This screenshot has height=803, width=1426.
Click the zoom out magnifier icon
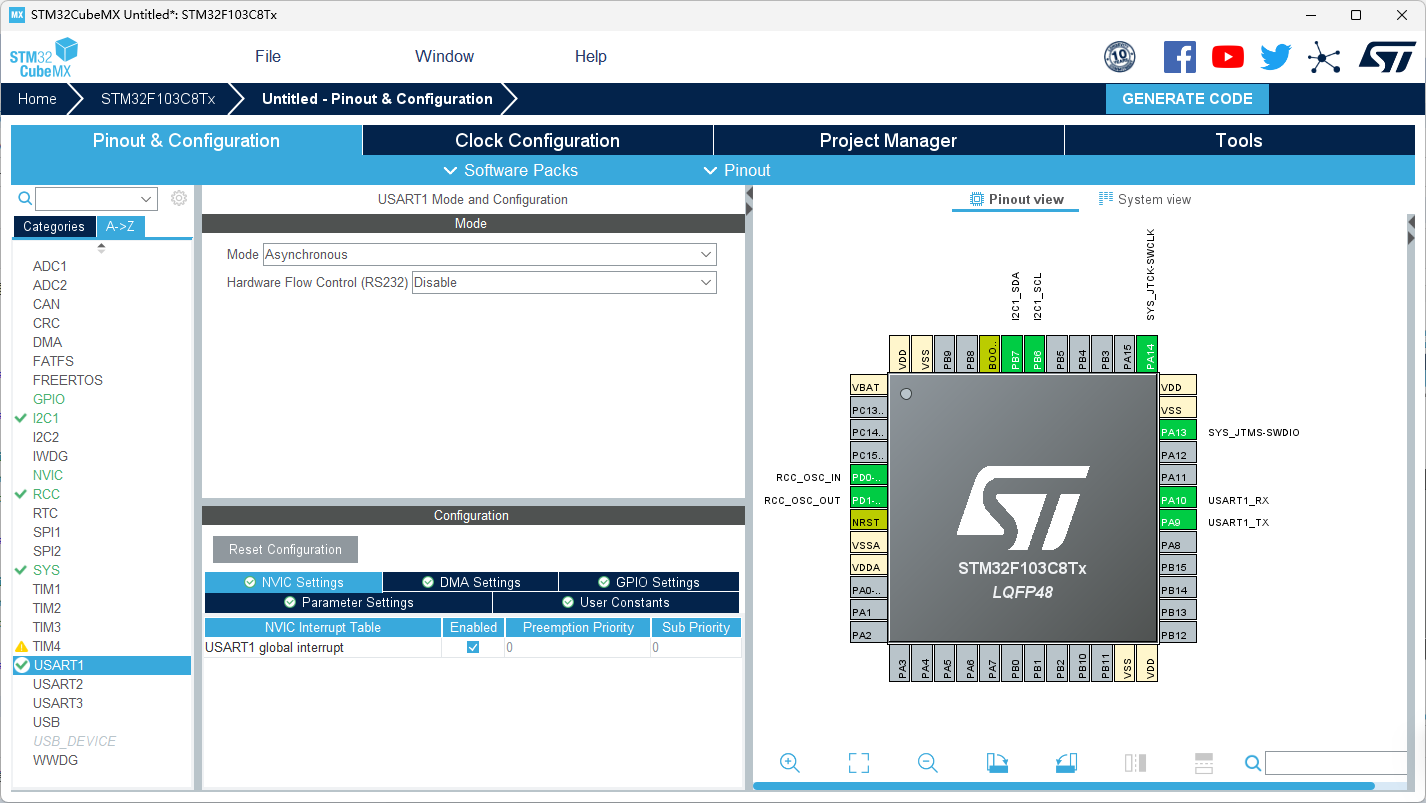[927, 762]
